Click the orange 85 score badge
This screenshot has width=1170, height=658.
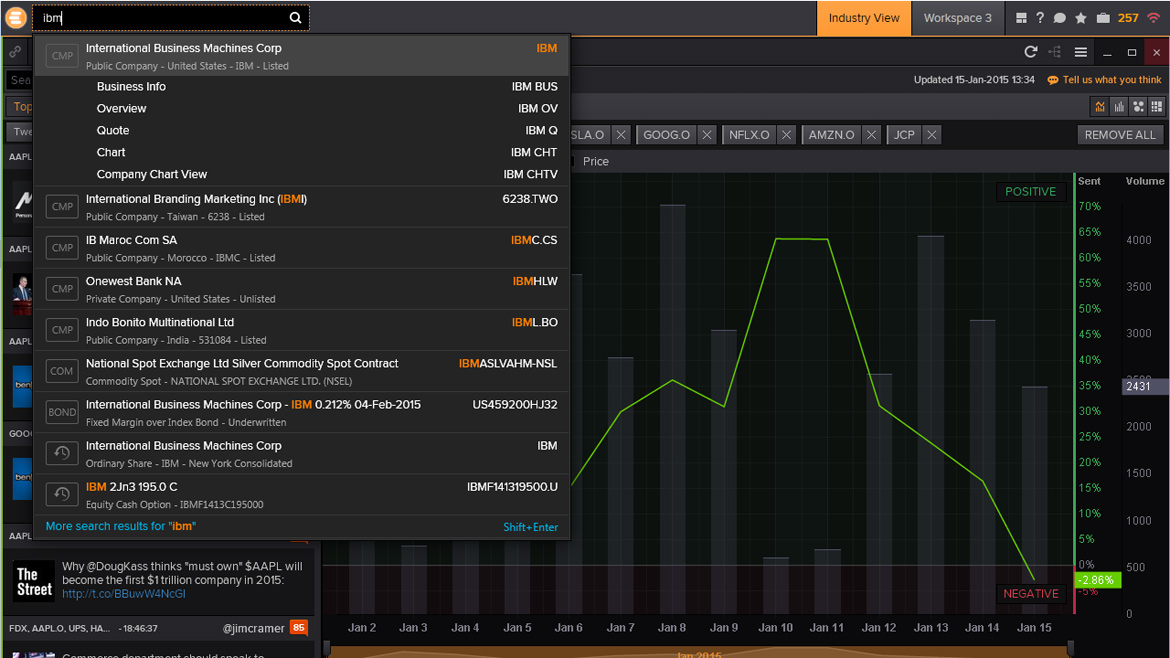pos(298,627)
